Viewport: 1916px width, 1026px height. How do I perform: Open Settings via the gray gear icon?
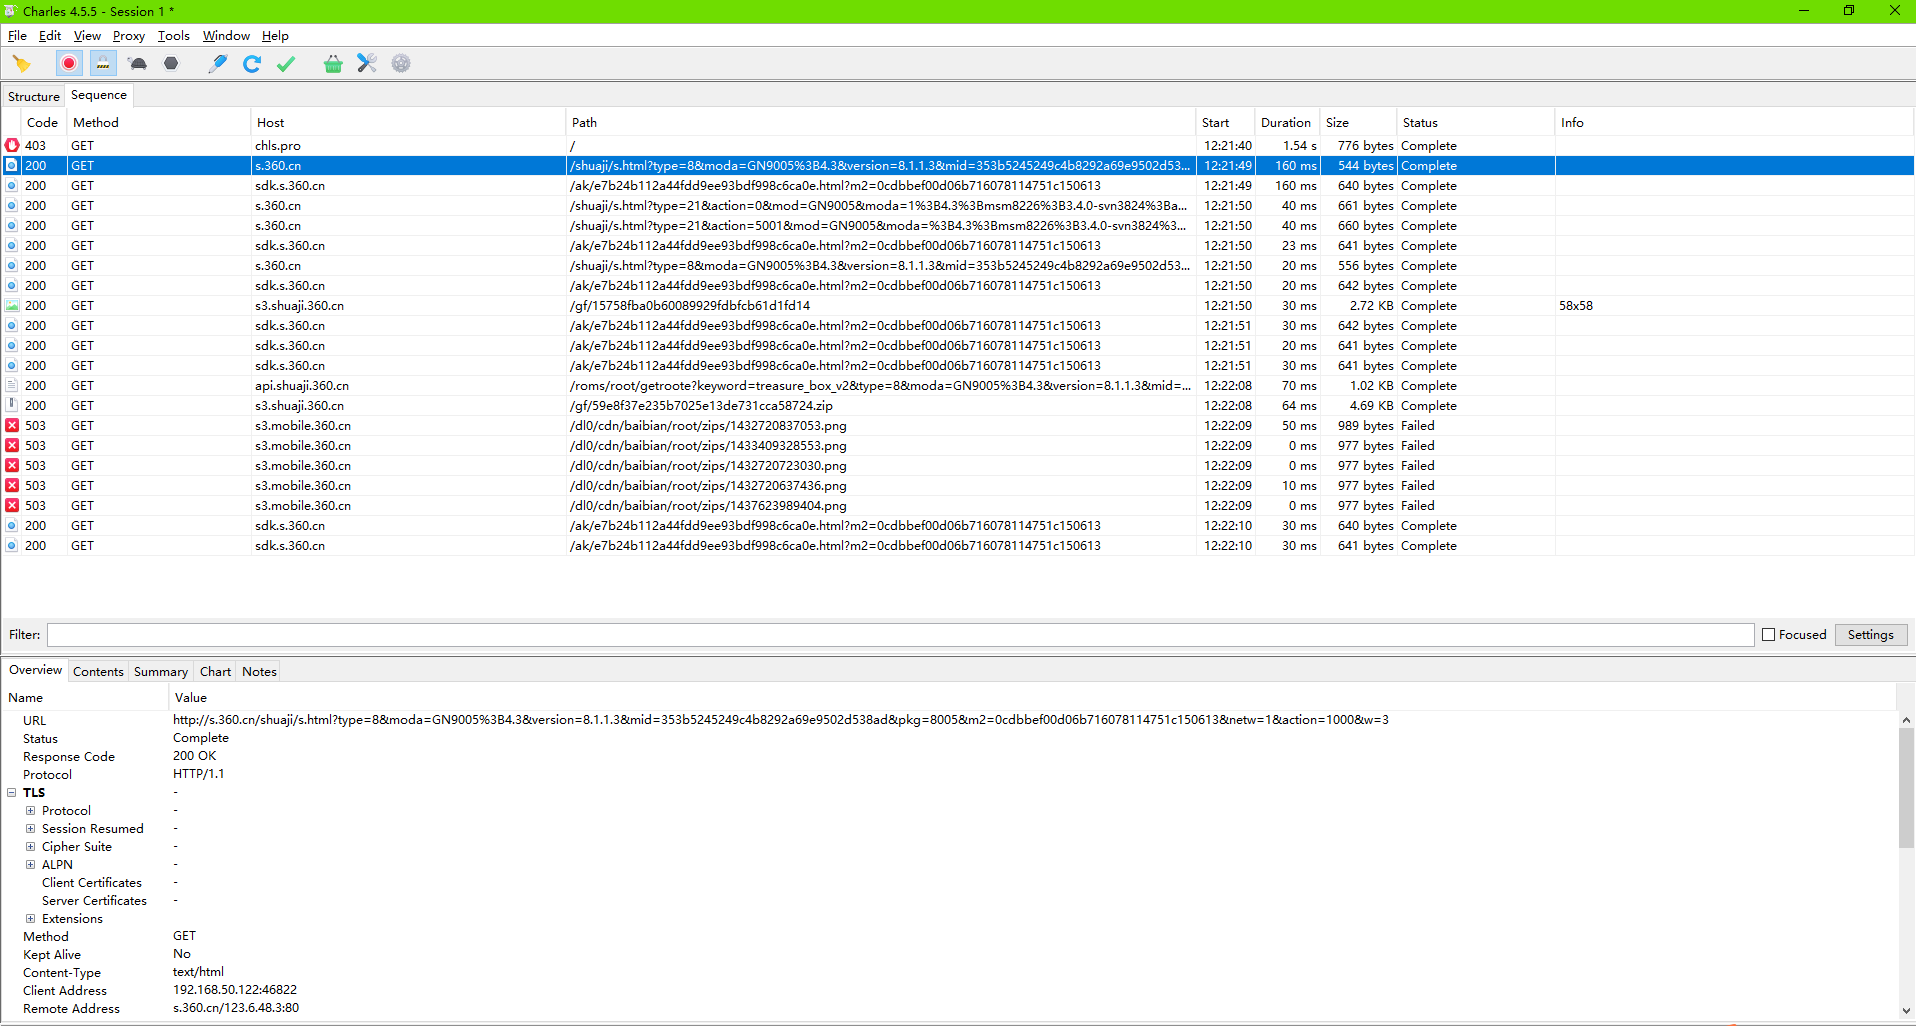click(401, 64)
